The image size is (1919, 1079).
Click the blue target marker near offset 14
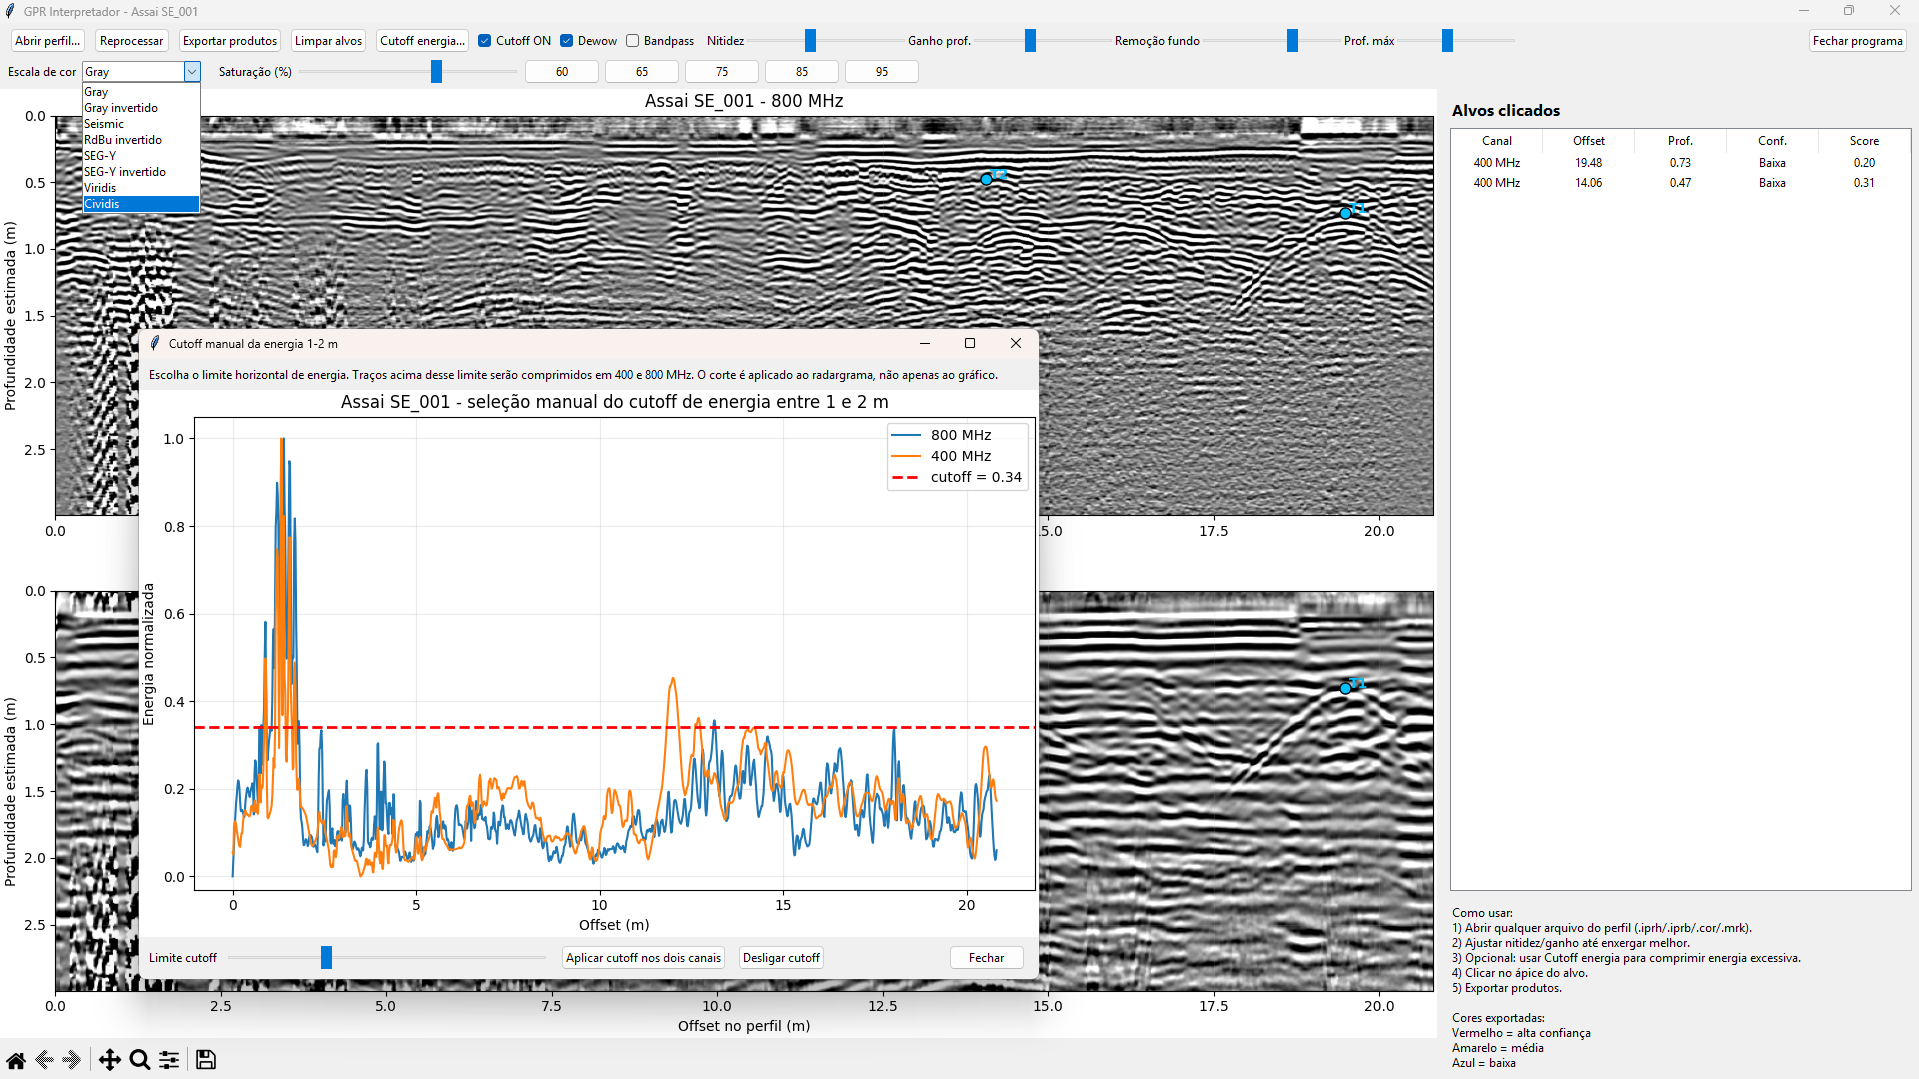(986, 179)
